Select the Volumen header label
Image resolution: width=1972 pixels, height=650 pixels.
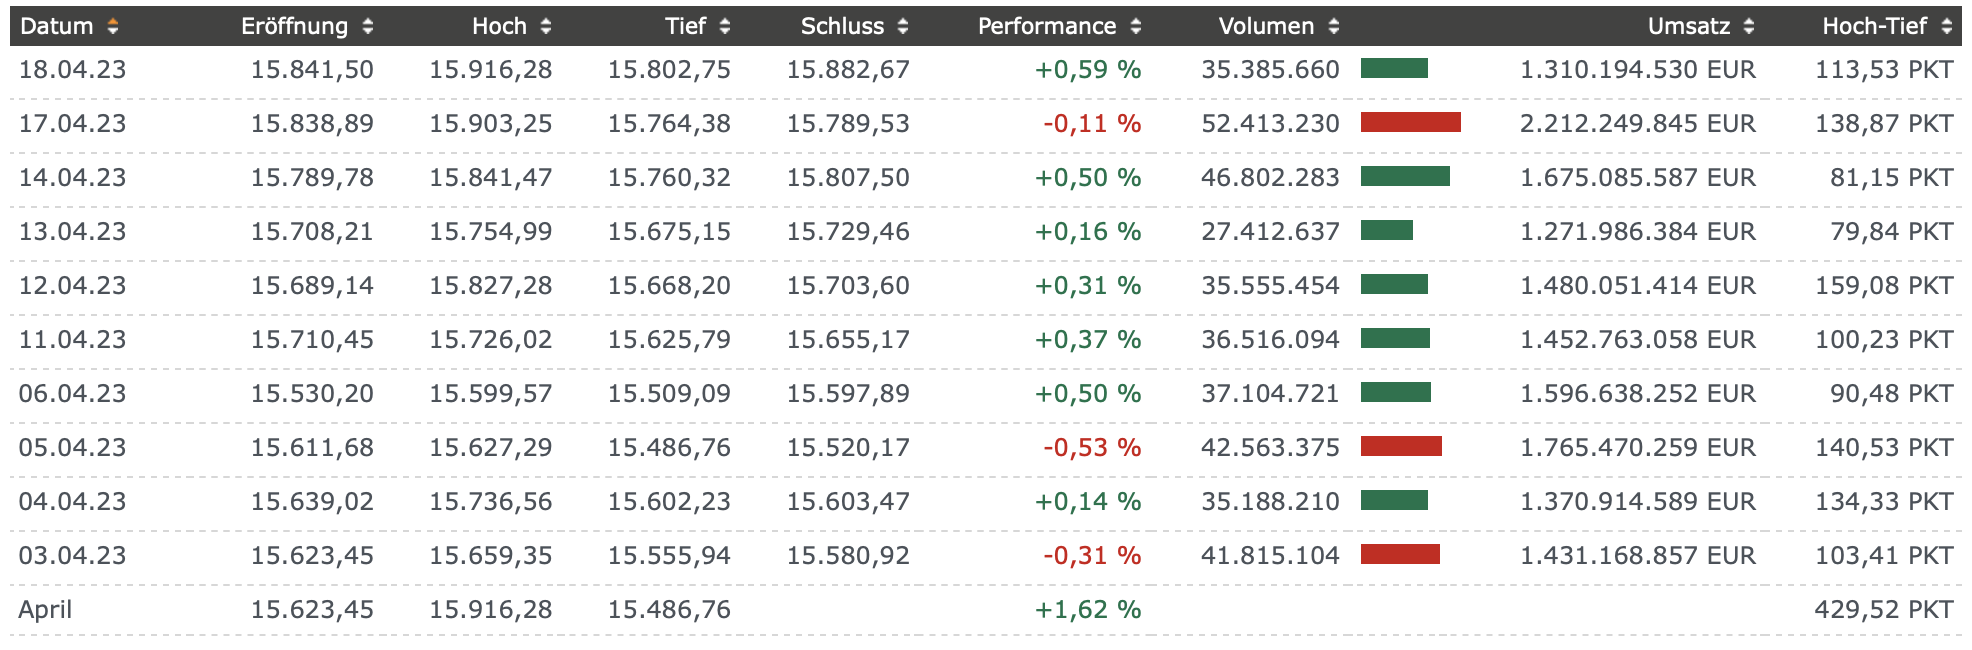coord(1266,27)
